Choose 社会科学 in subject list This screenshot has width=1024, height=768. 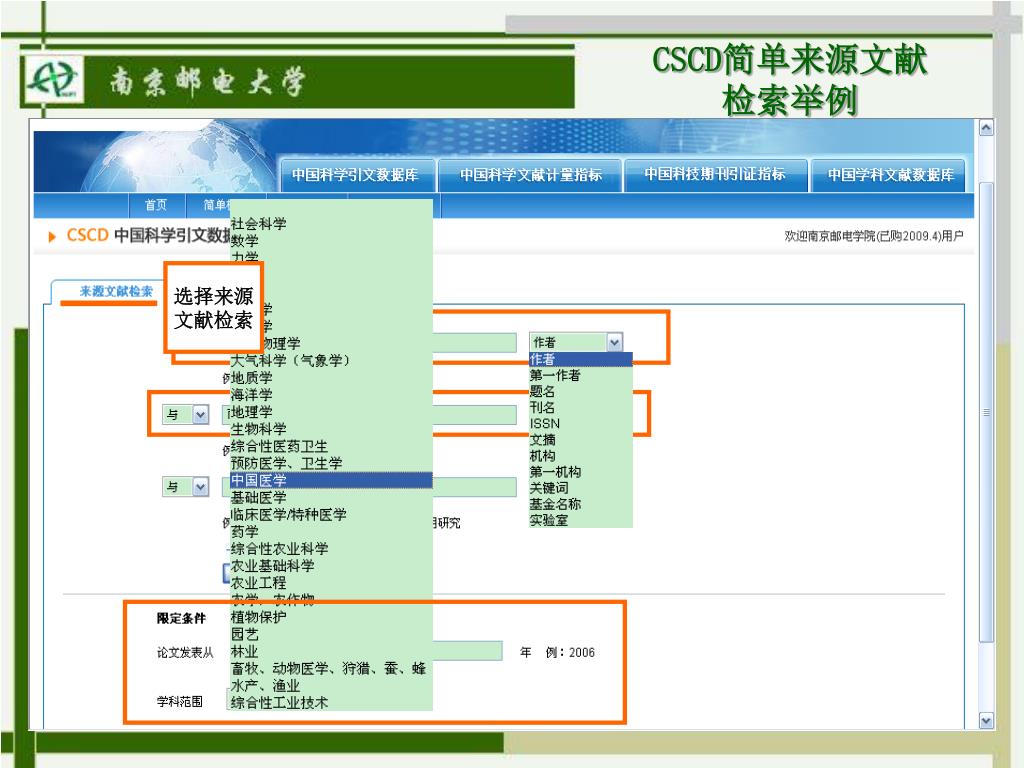(331, 224)
